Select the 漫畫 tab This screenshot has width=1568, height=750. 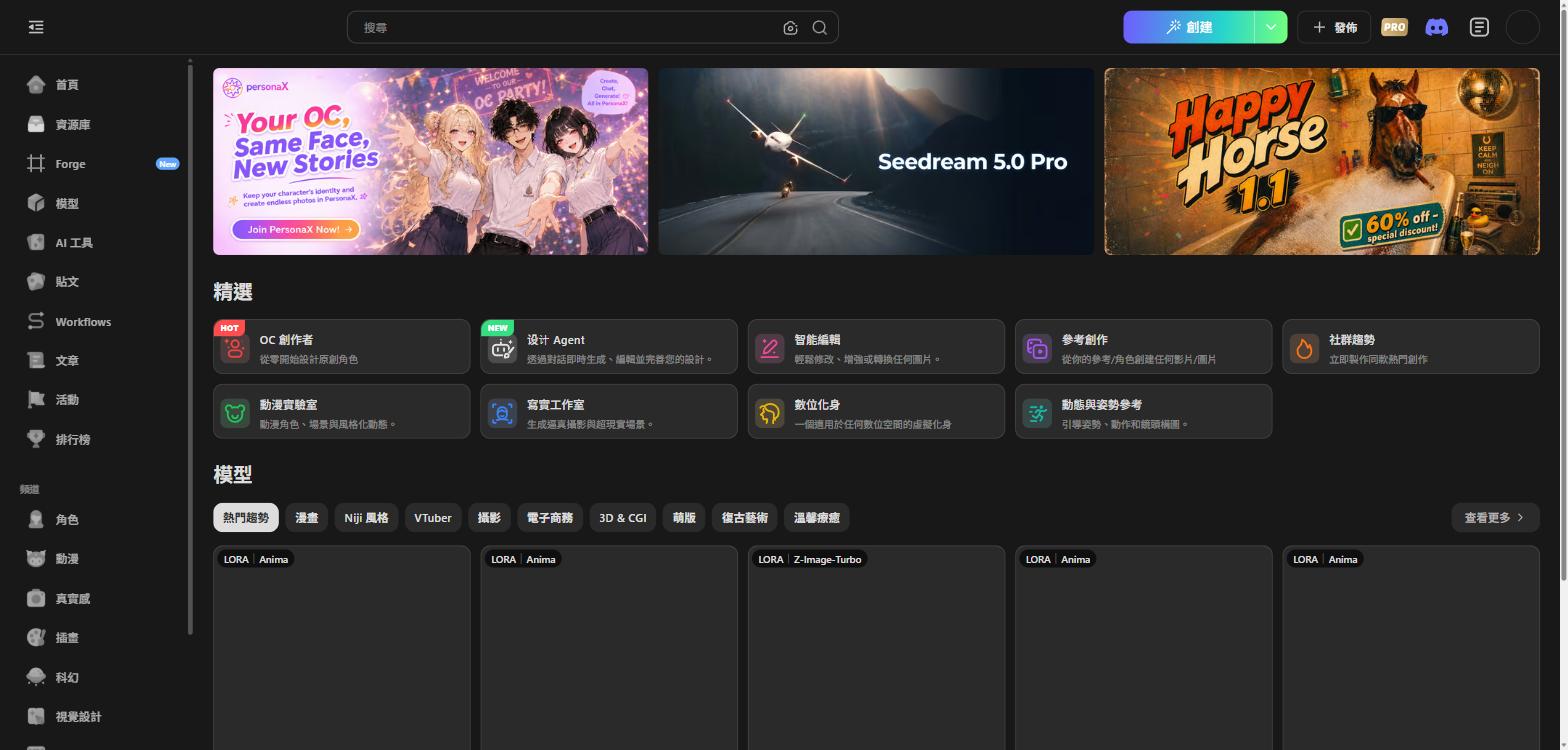tap(307, 517)
